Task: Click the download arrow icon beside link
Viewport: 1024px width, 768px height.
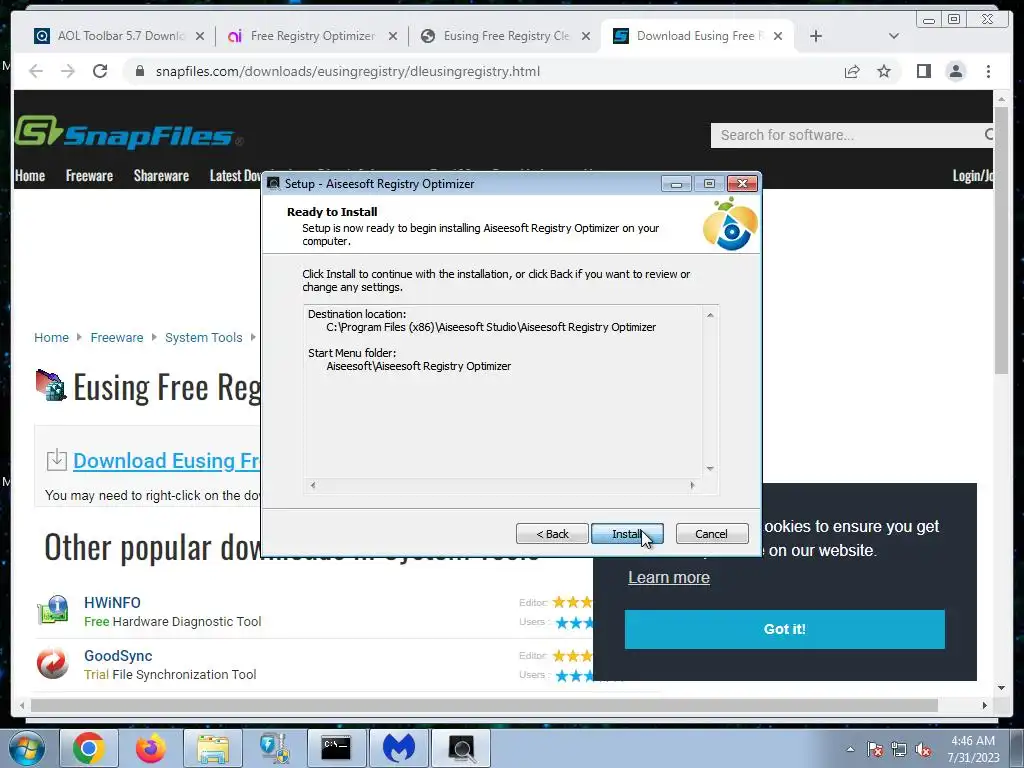Action: coord(57,460)
